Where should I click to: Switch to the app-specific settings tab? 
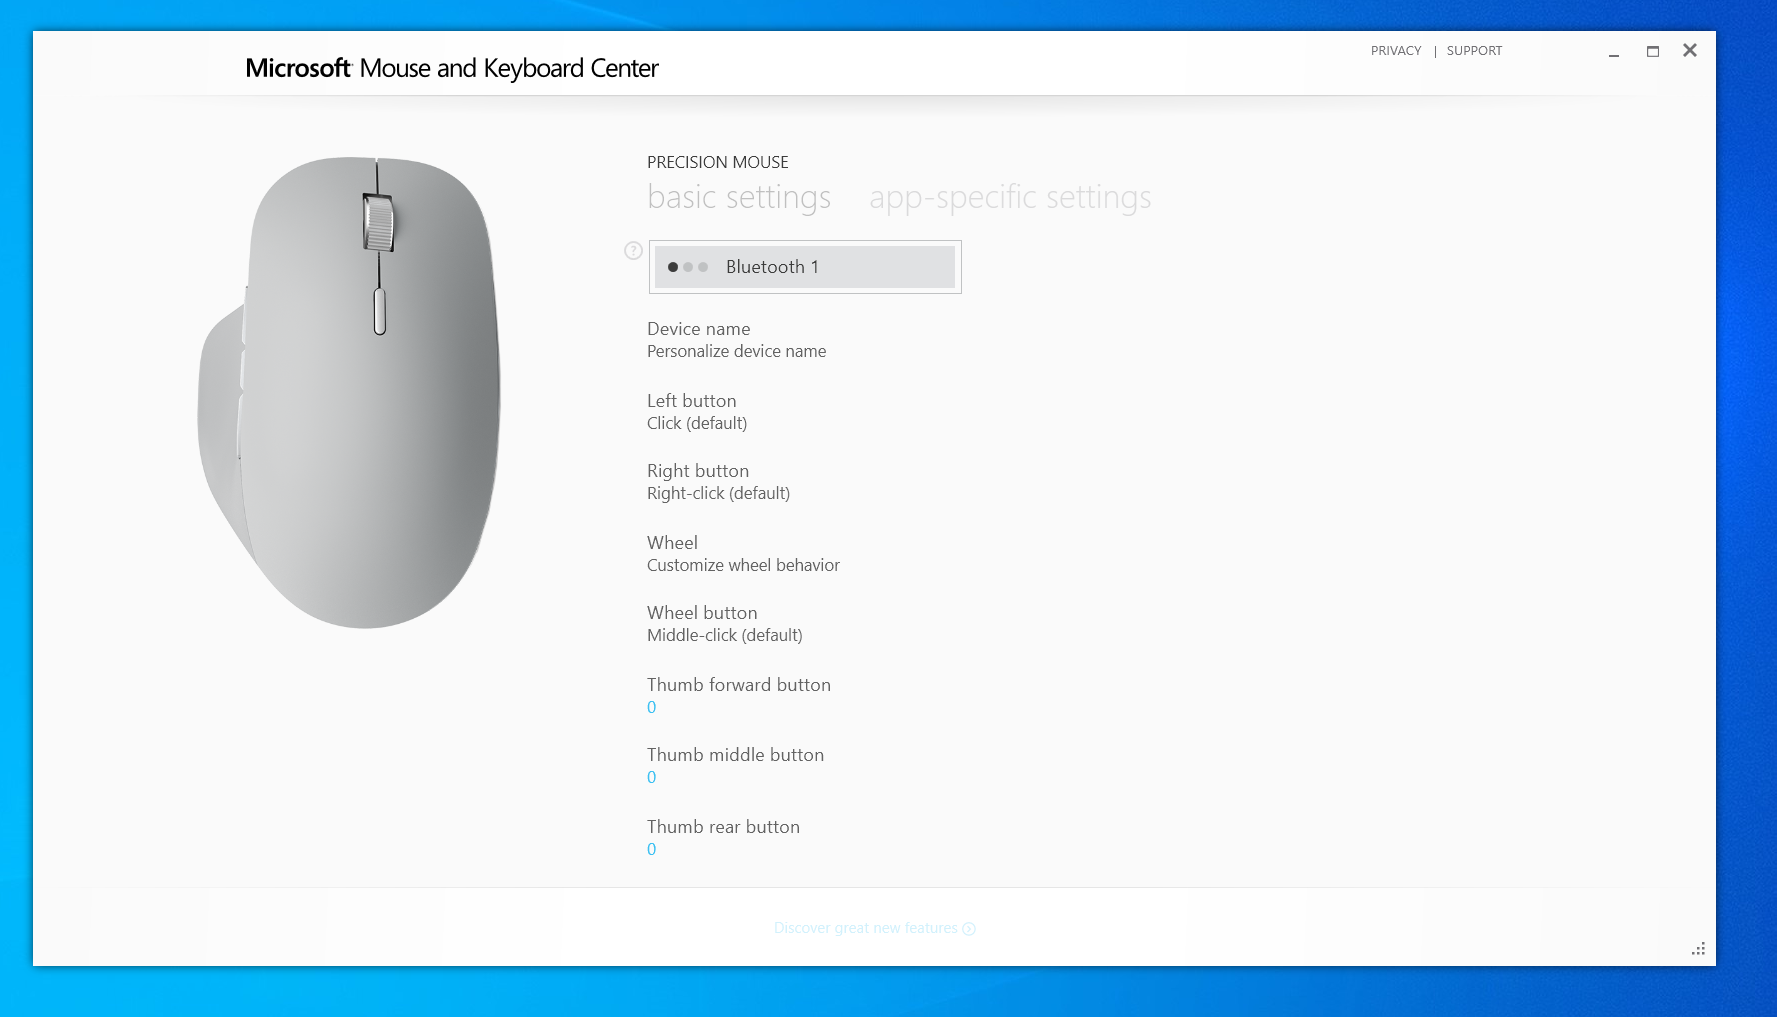1010,198
